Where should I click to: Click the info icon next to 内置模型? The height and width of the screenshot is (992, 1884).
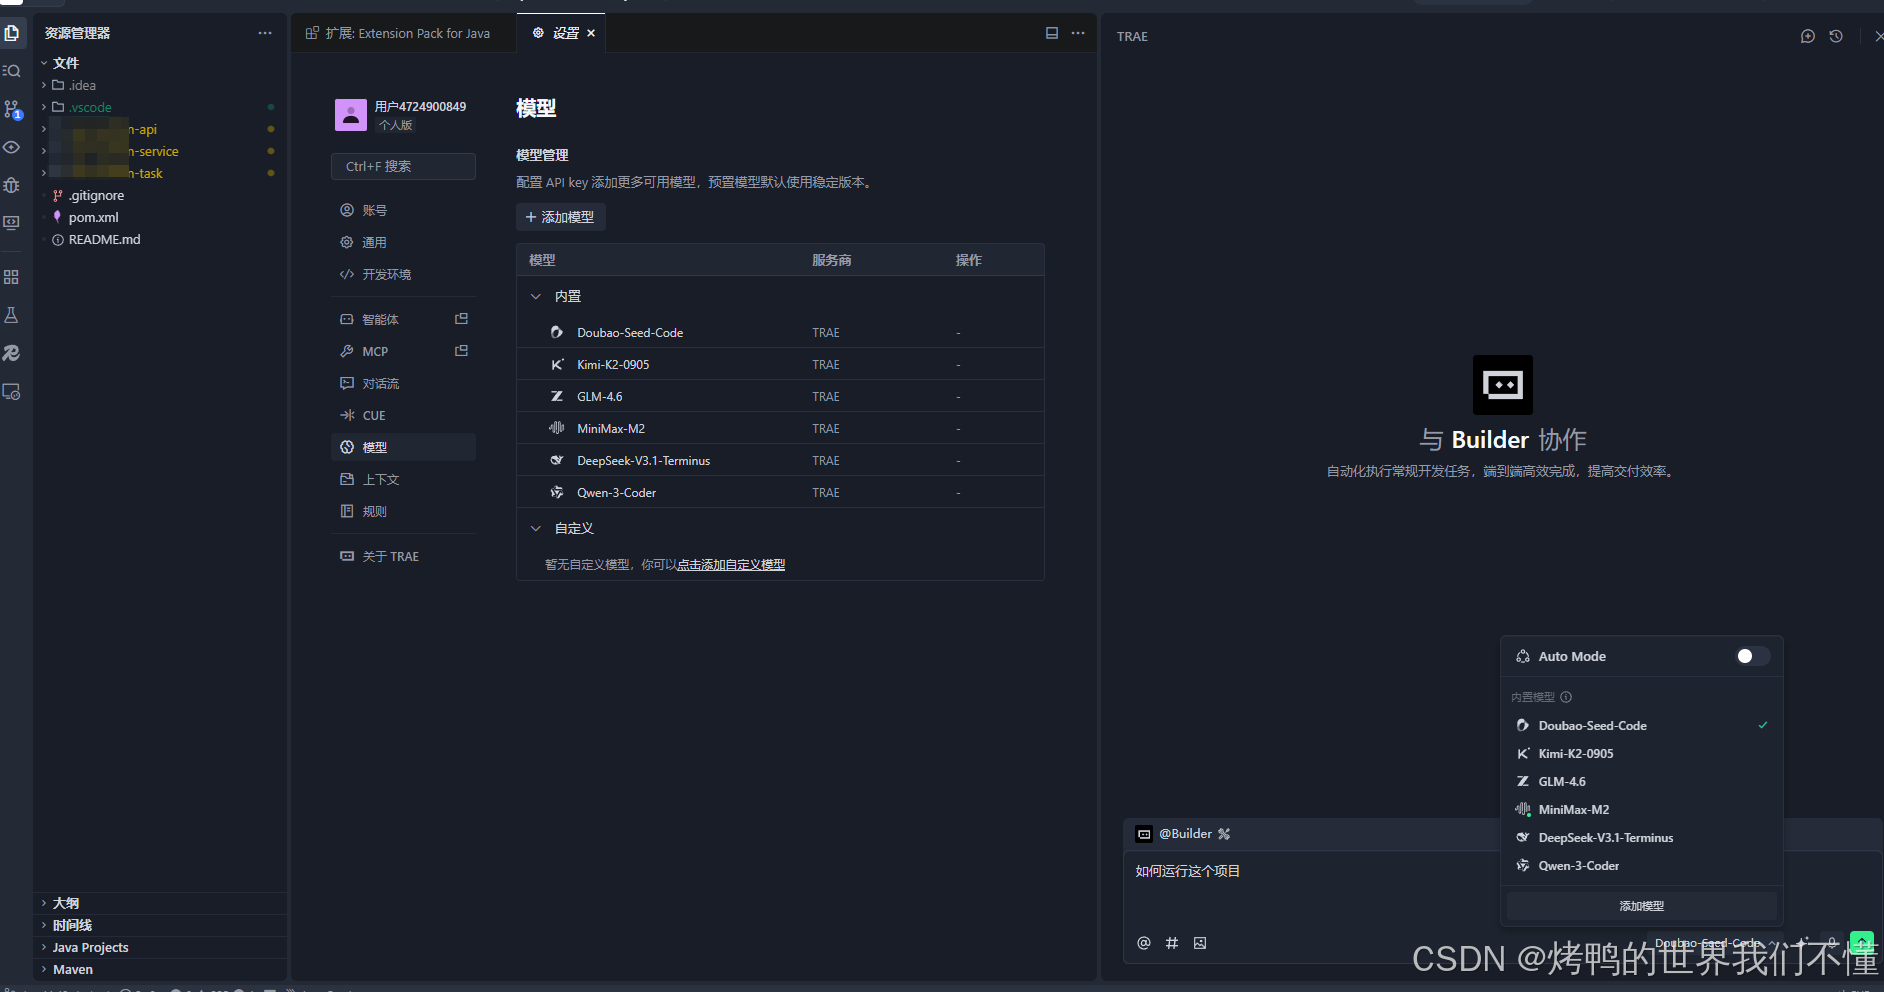coord(1566,697)
